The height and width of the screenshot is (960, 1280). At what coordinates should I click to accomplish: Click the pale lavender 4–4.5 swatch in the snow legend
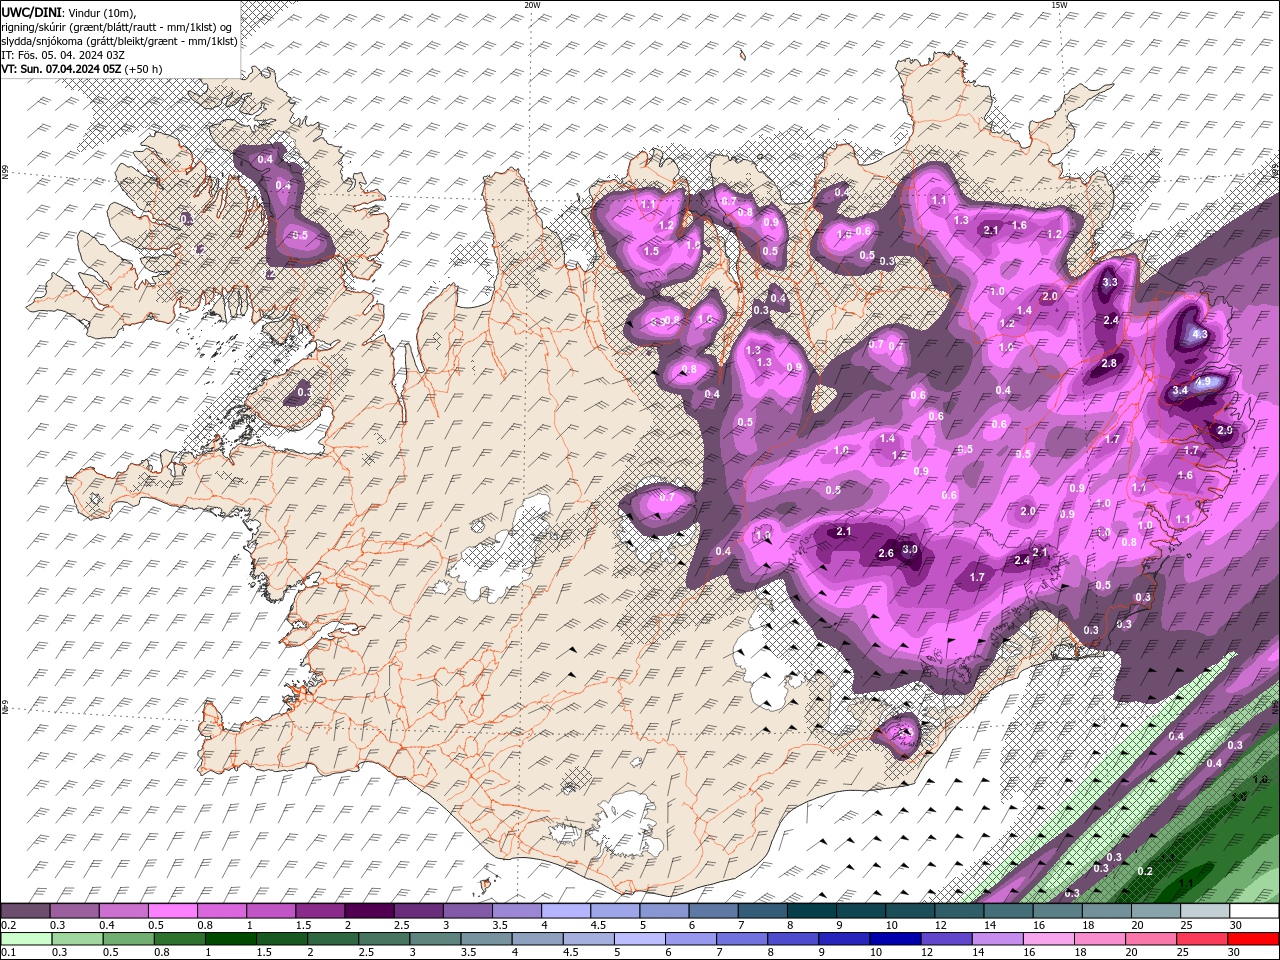click(x=565, y=911)
